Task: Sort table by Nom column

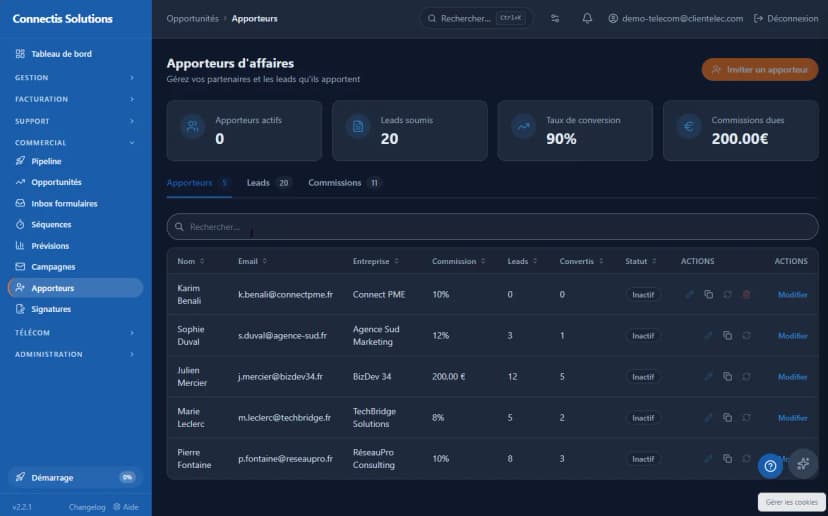Action: click(x=191, y=261)
